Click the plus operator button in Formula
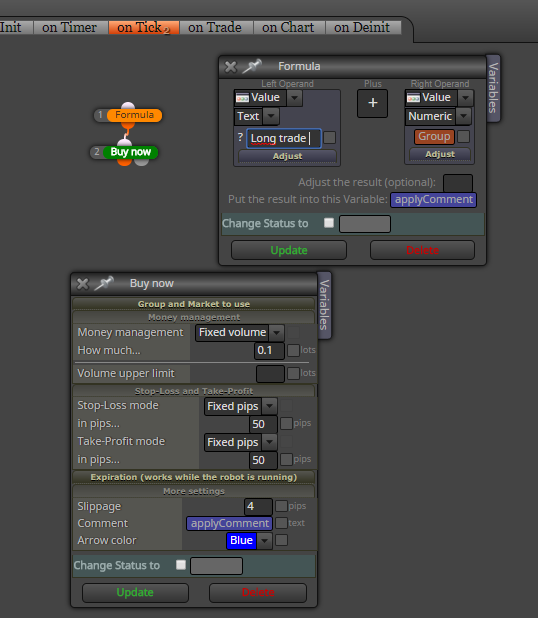The height and width of the screenshot is (618, 538). [372, 103]
